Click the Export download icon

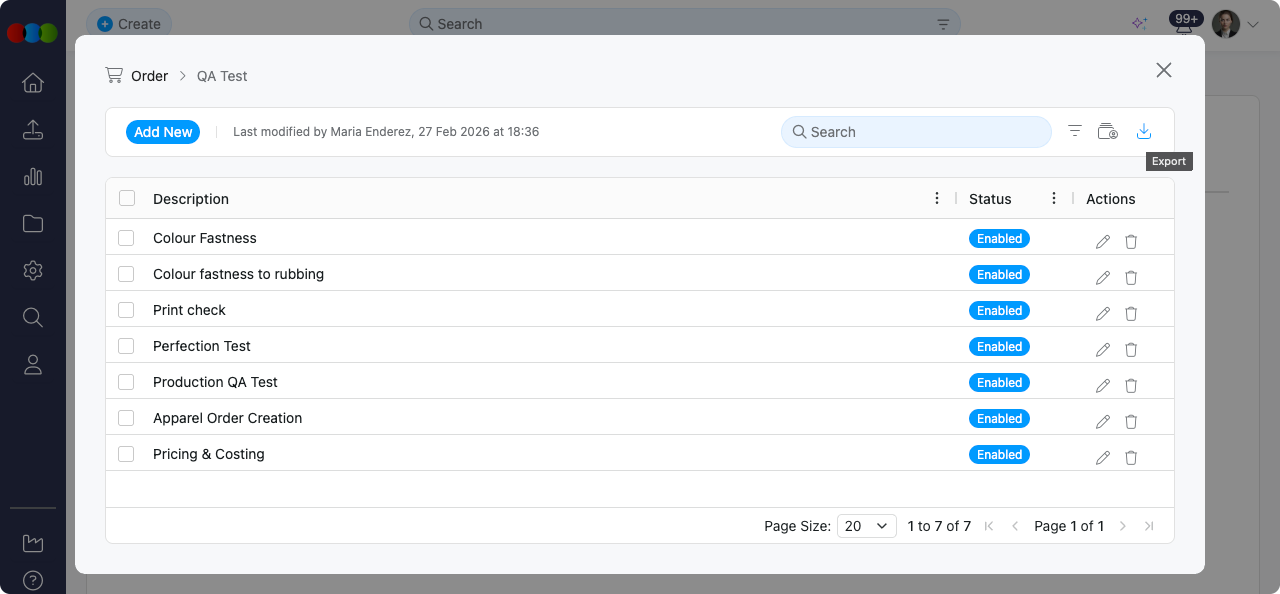tap(1144, 132)
